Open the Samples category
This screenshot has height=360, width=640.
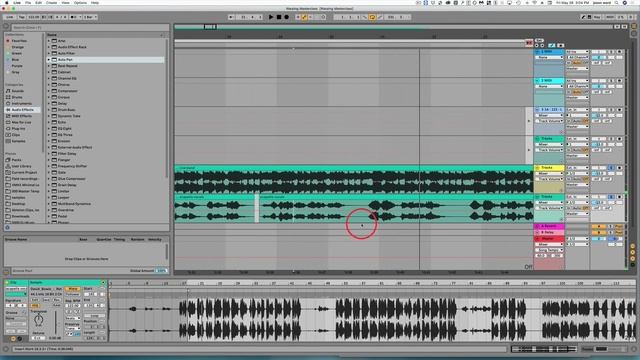(18, 141)
